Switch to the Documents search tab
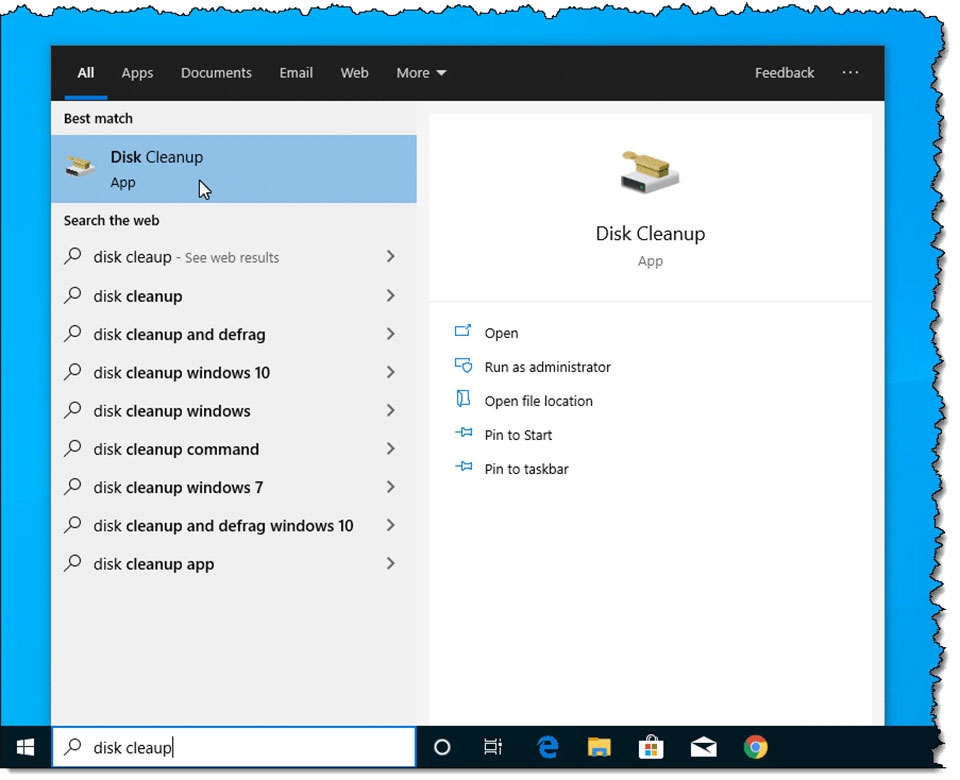 click(216, 73)
